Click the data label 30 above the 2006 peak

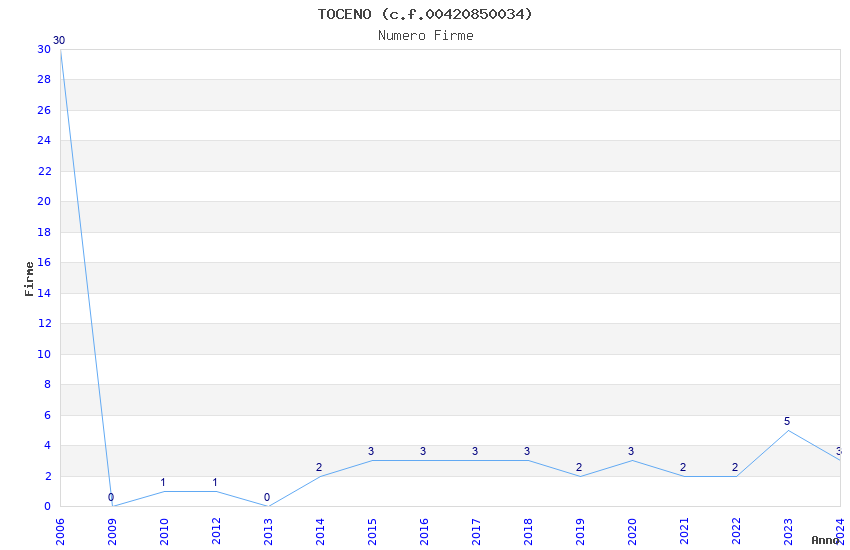[59, 40]
